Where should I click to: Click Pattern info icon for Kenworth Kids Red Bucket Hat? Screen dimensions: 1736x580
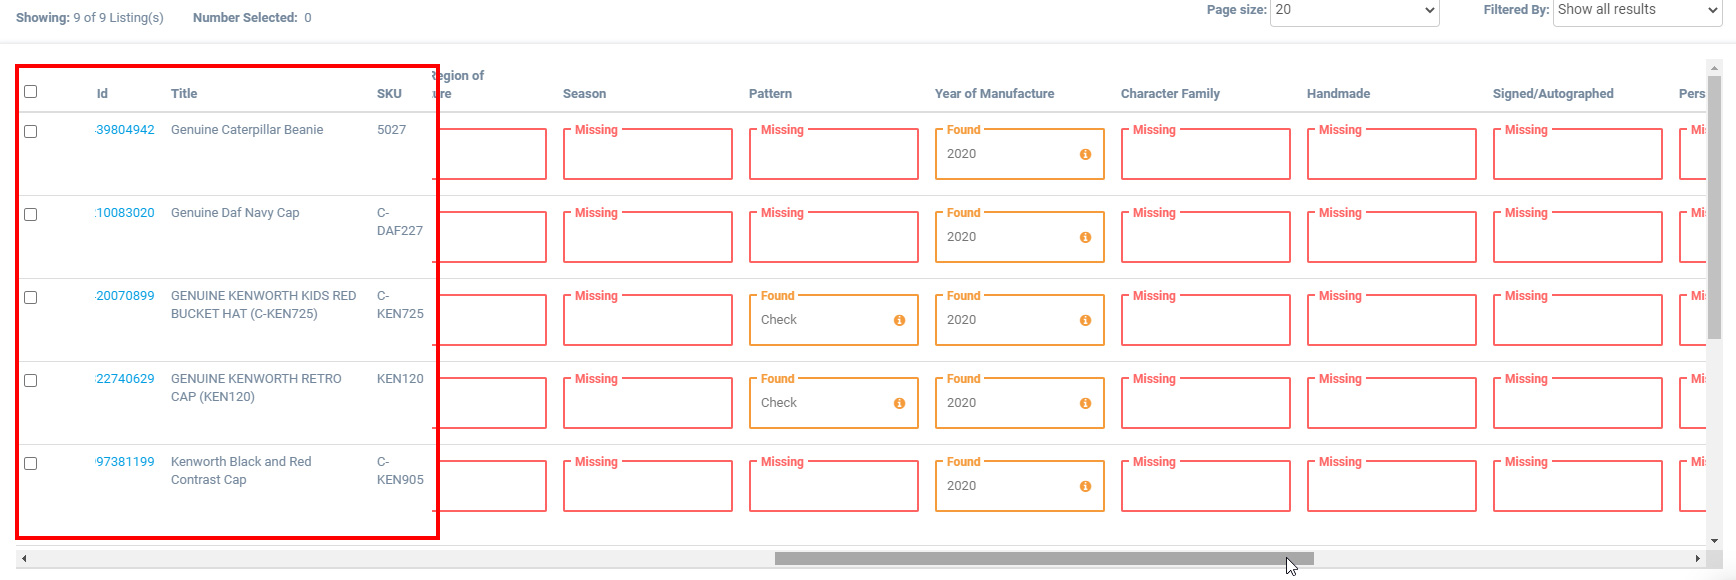899,320
